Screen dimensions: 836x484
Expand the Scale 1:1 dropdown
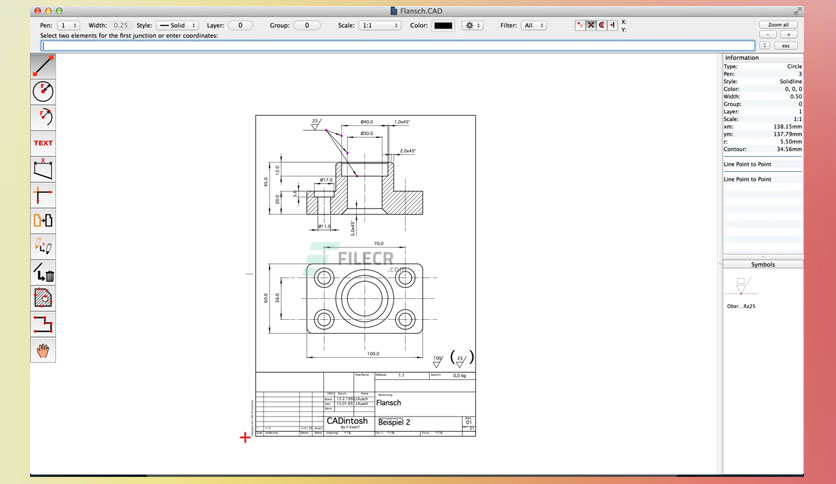[380, 25]
